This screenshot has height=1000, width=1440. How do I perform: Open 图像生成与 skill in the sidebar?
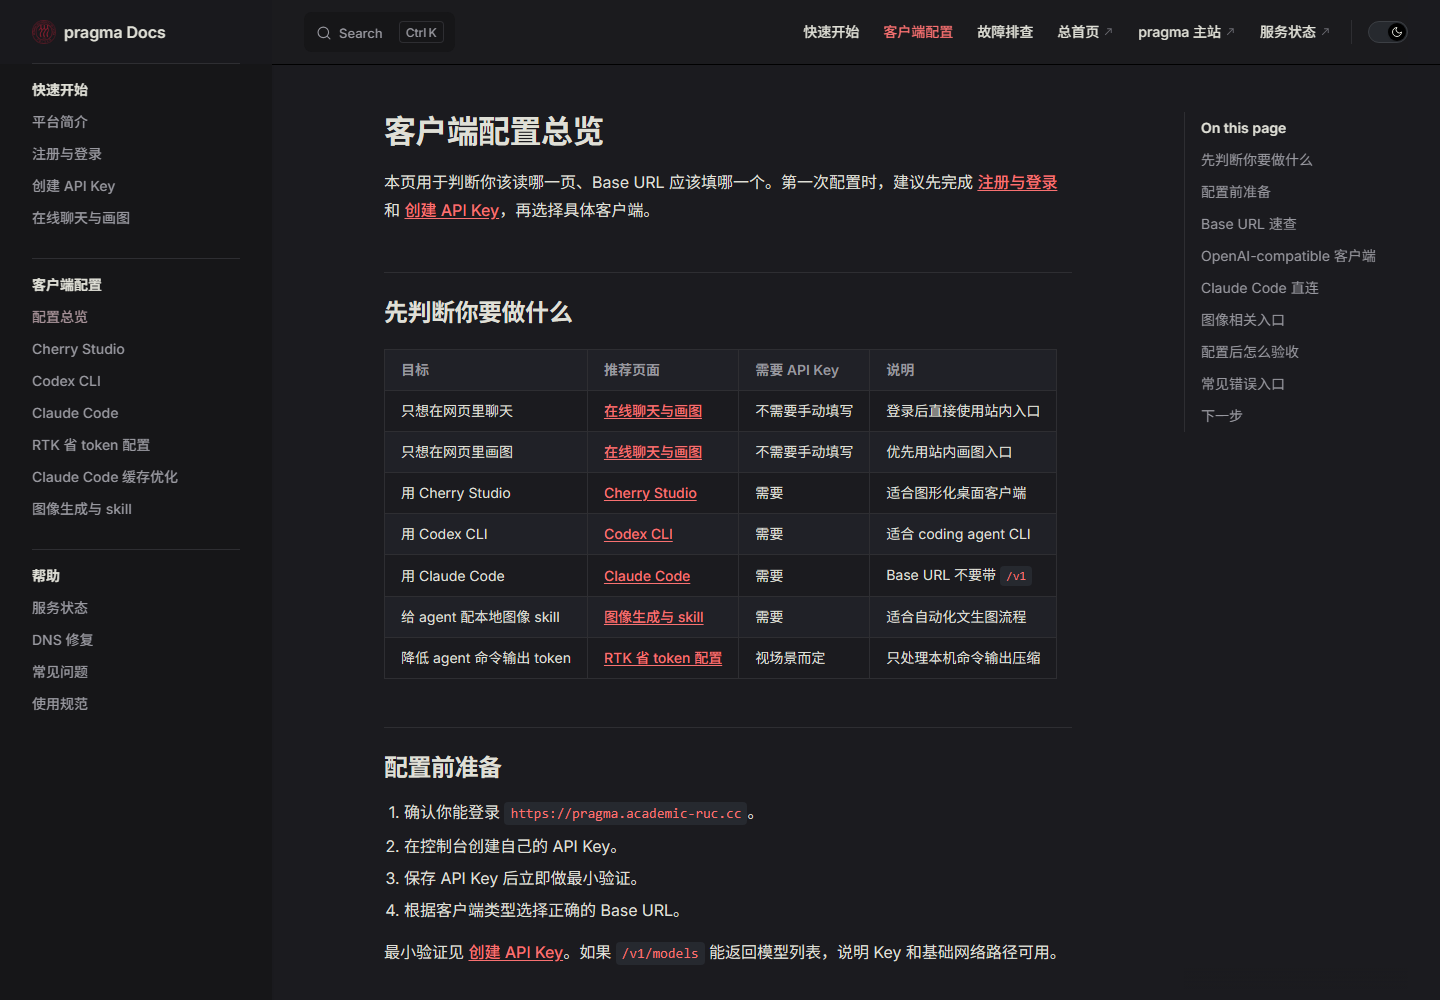click(82, 509)
